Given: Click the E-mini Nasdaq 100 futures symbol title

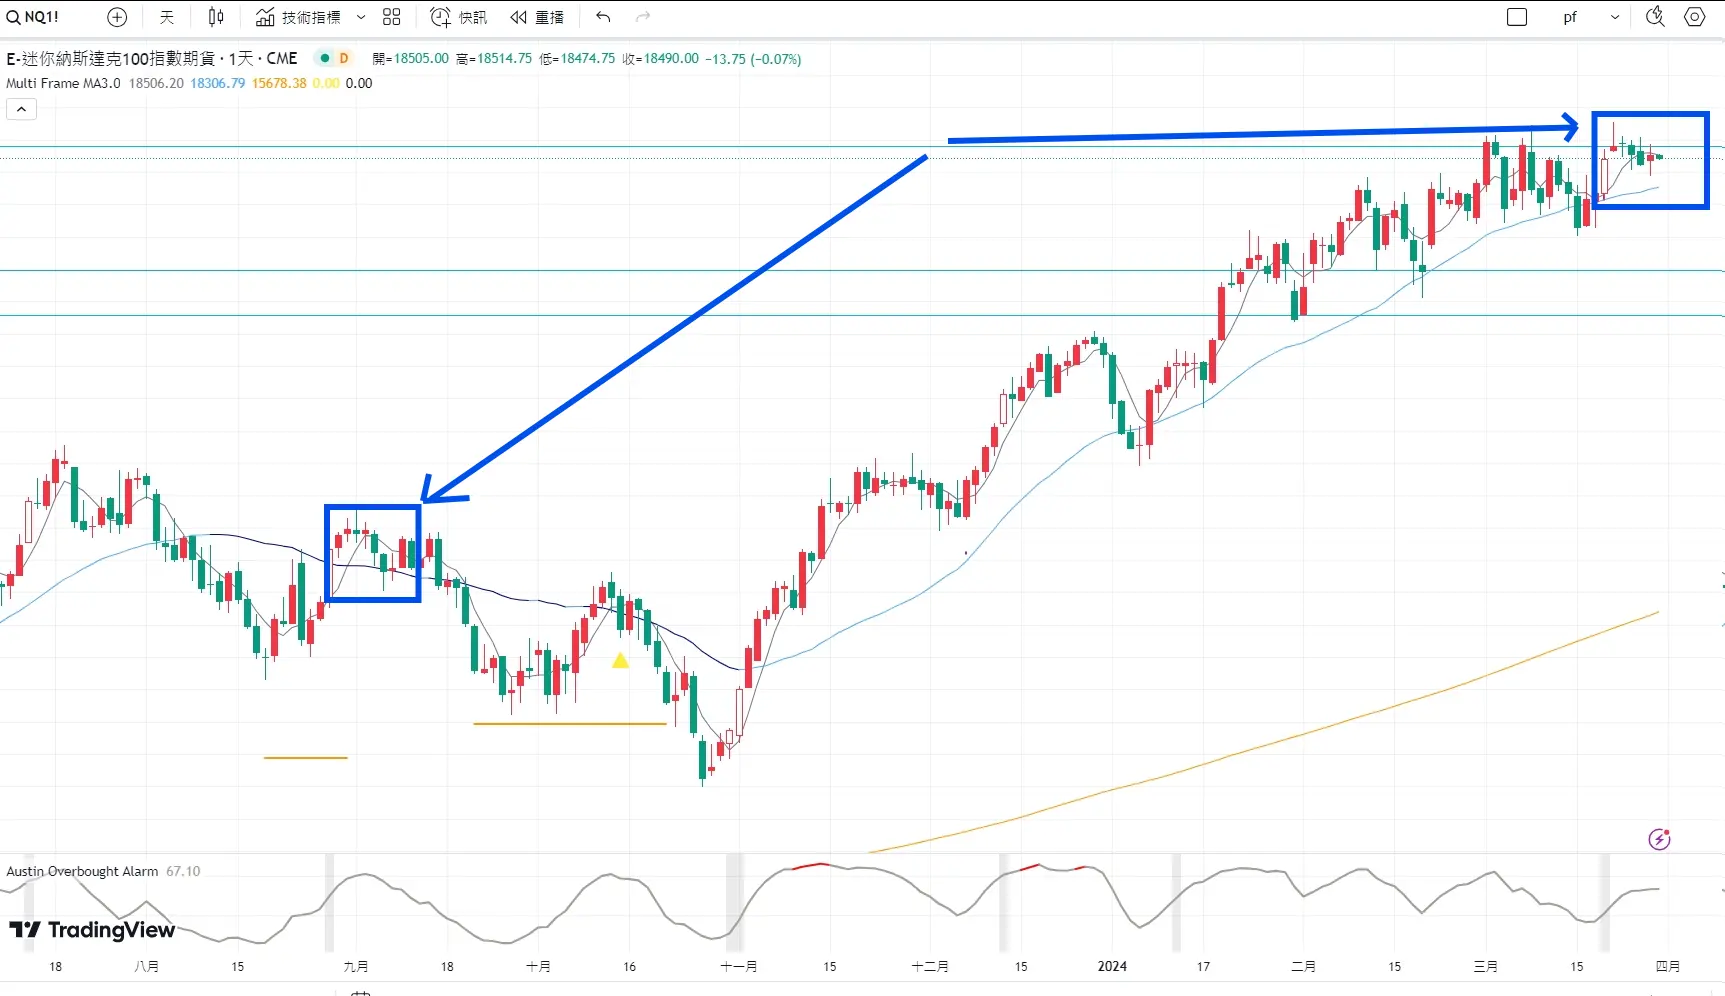Looking at the screenshot, I should 152,58.
